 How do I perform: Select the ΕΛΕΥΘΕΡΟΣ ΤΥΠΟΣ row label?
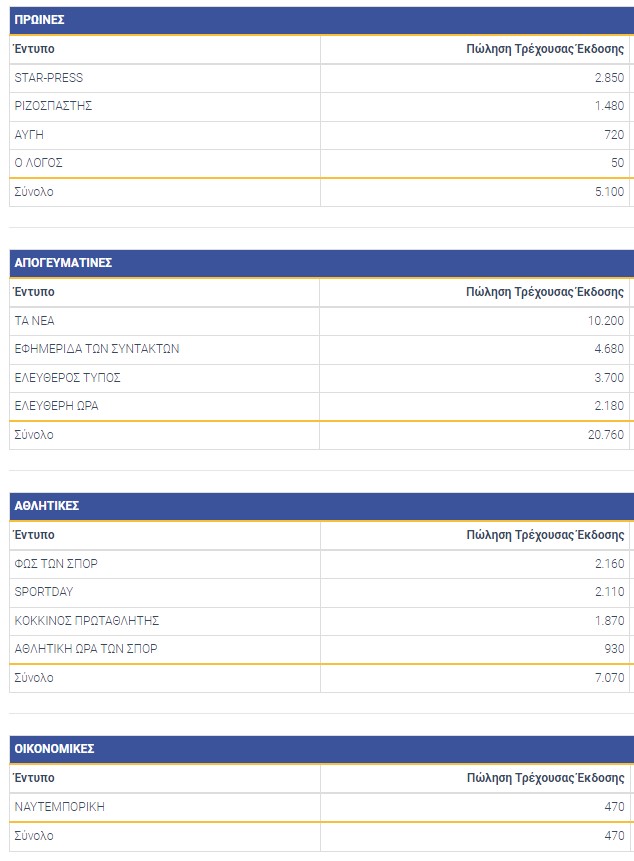[68, 378]
